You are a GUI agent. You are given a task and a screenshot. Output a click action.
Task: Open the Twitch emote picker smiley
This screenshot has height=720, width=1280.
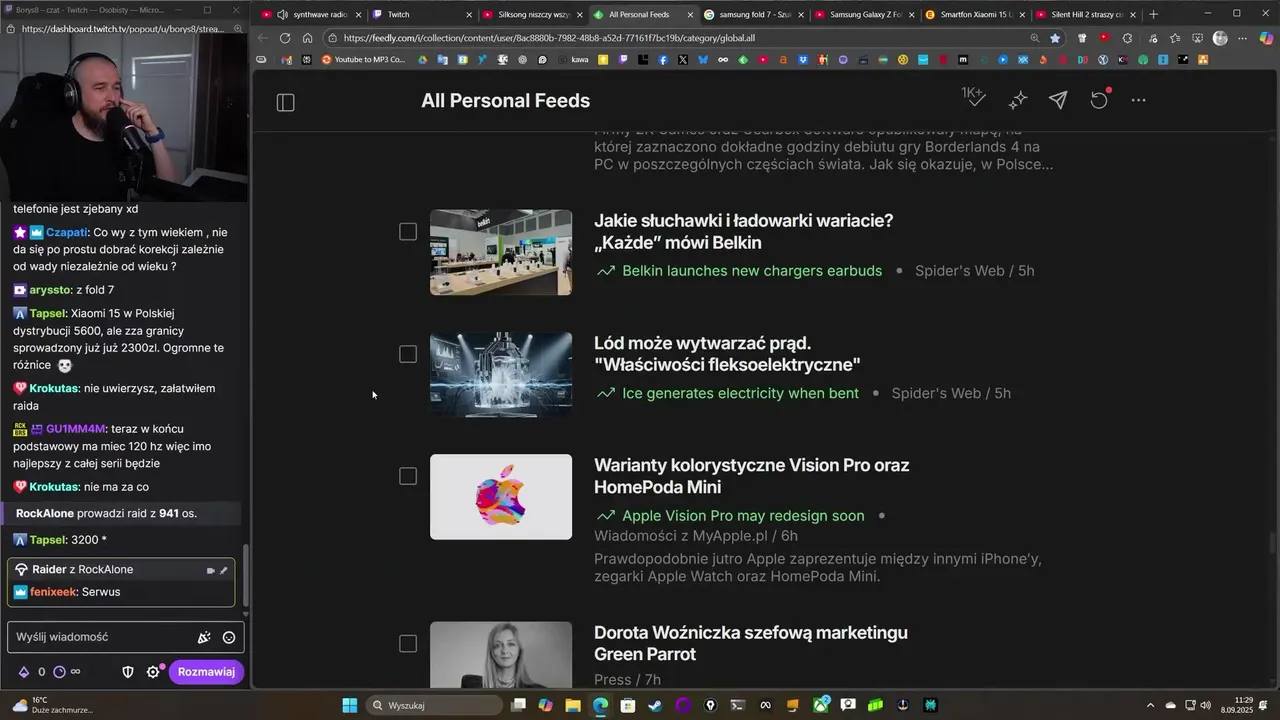[x=229, y=637]
